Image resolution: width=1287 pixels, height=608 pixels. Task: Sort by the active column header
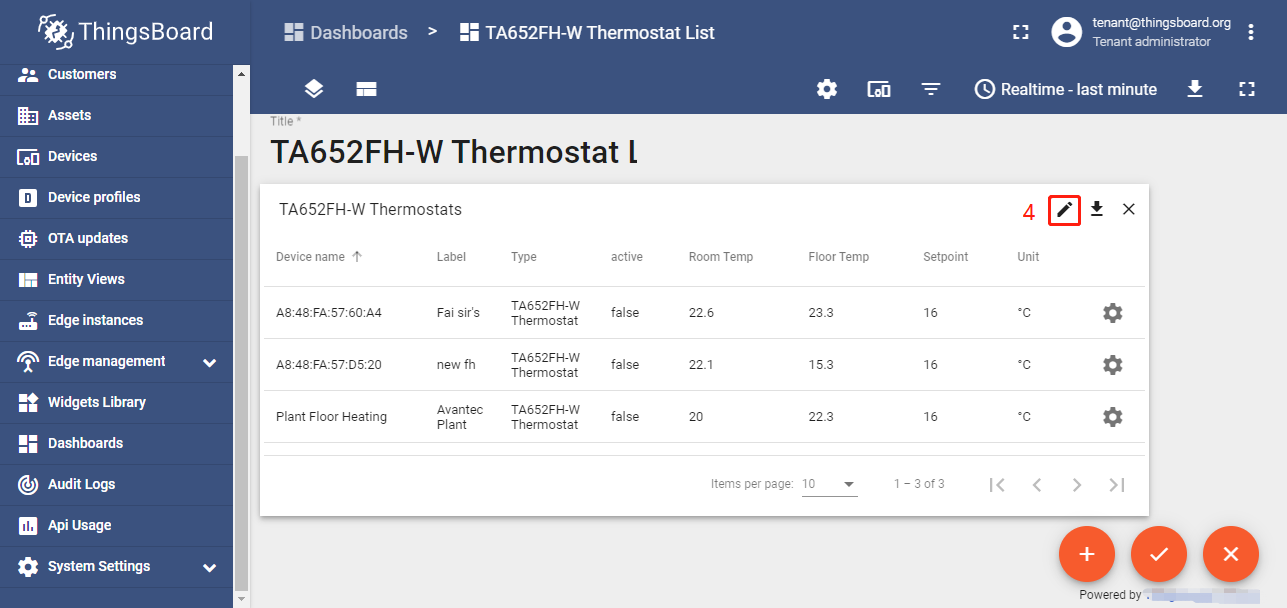tap(627, 257)
